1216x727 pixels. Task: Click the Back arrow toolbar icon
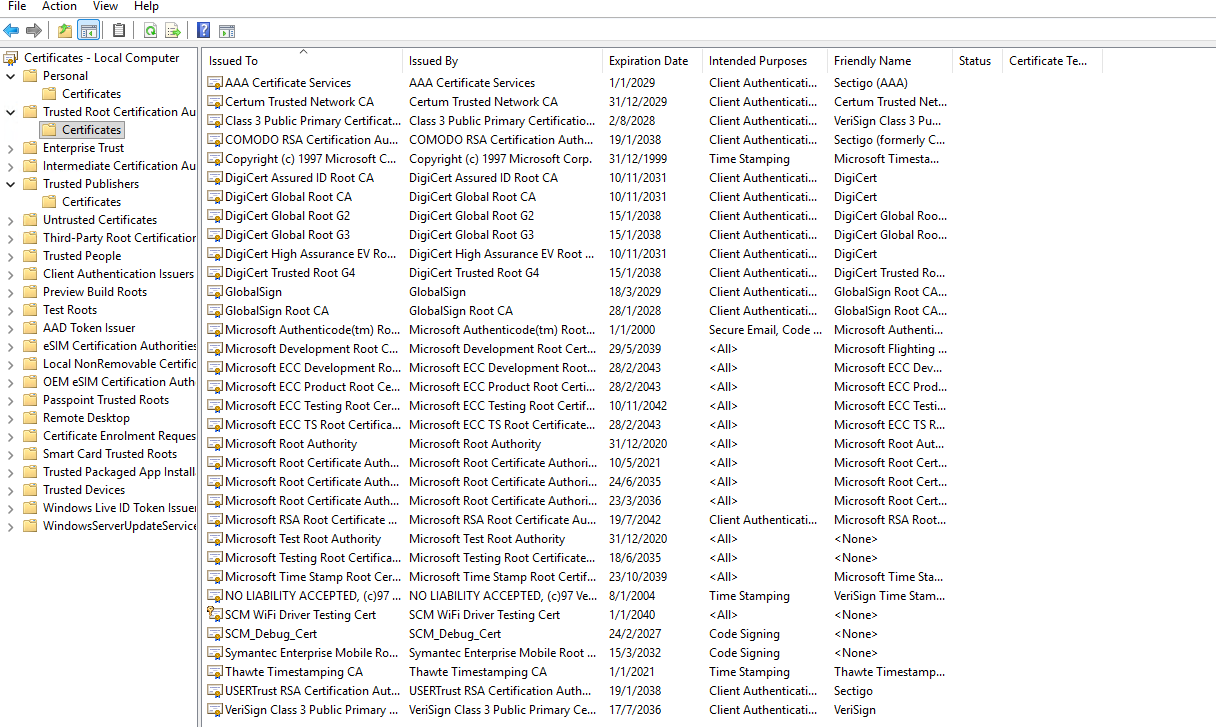12,31
